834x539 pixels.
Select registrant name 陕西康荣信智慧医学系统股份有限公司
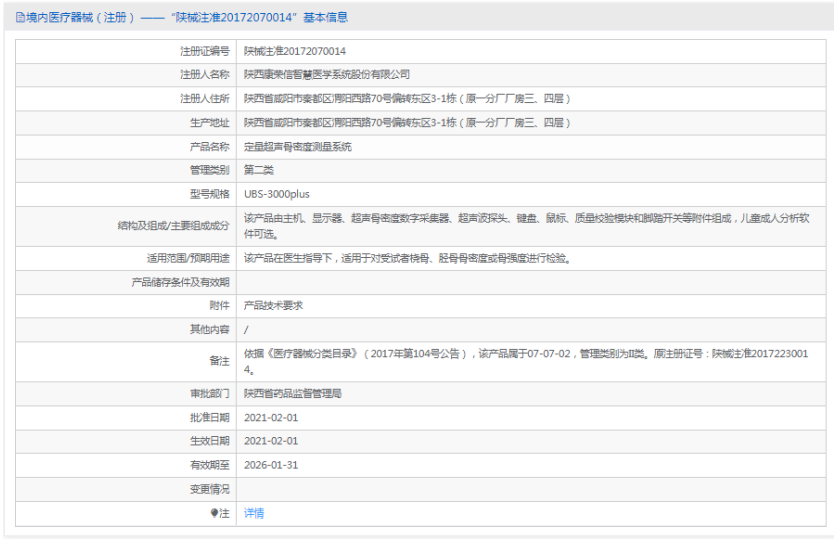(327, 75)
